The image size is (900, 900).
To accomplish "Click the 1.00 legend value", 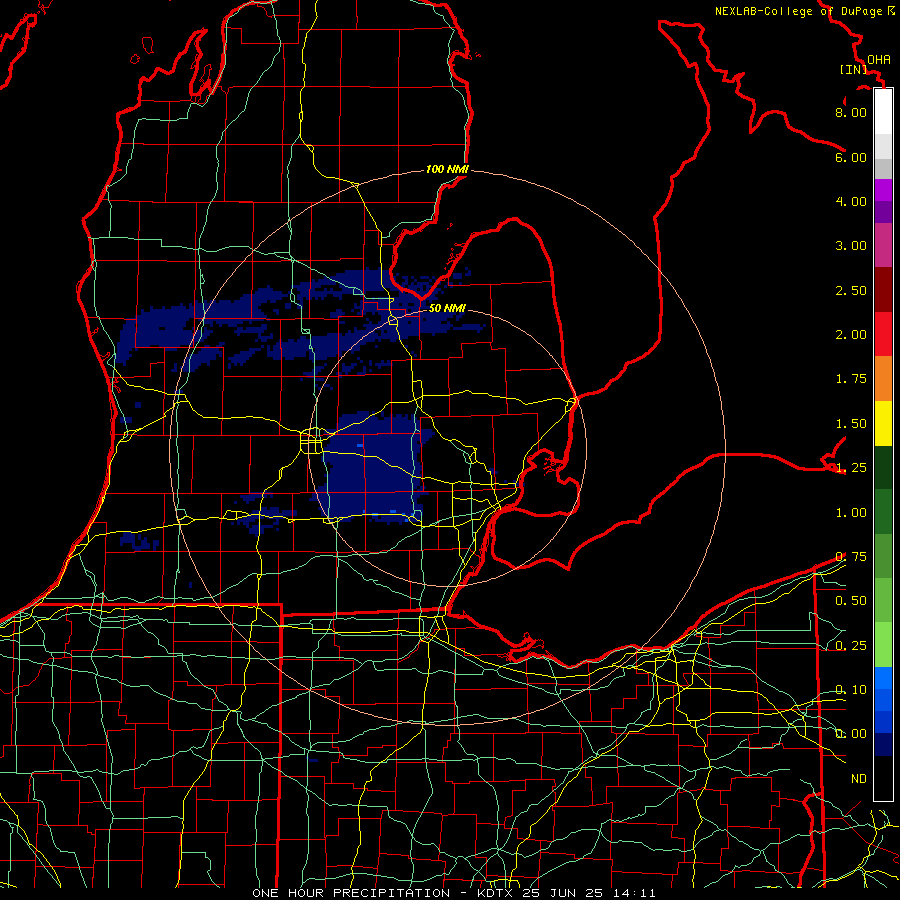I will pos(851,513).
